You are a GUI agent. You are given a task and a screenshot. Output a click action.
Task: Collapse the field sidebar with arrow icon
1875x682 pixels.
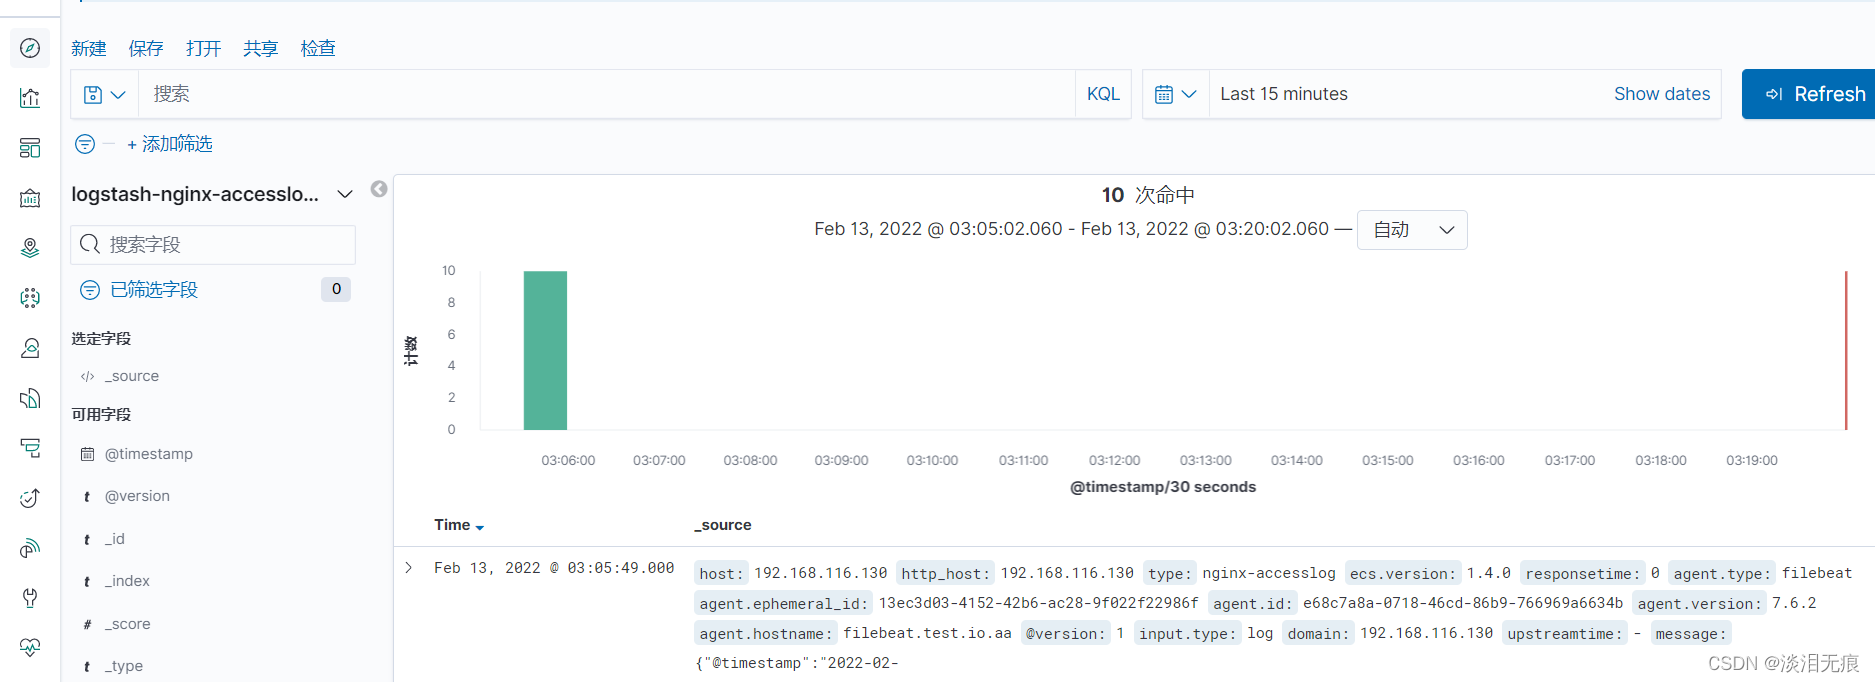tap(379, 189)
